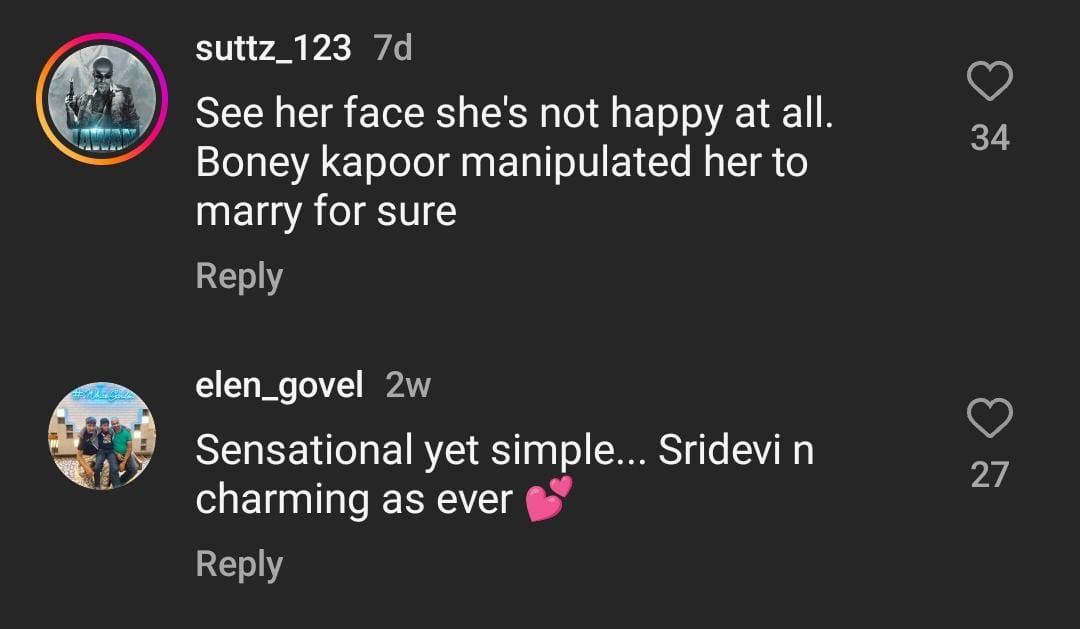
Task: Open suttz_123's profile picture
Action: click(x=102, y=98)
